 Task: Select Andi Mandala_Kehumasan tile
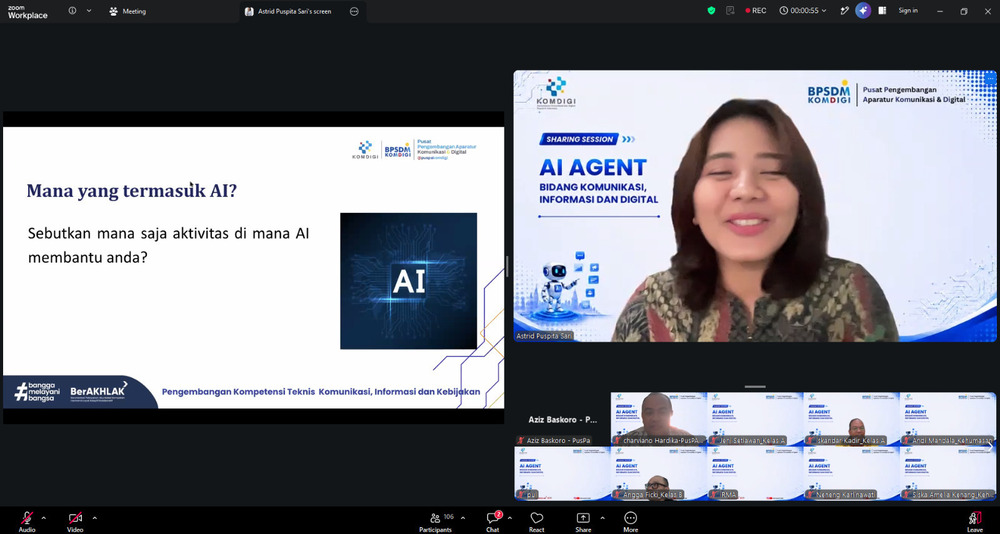(947, 419)
